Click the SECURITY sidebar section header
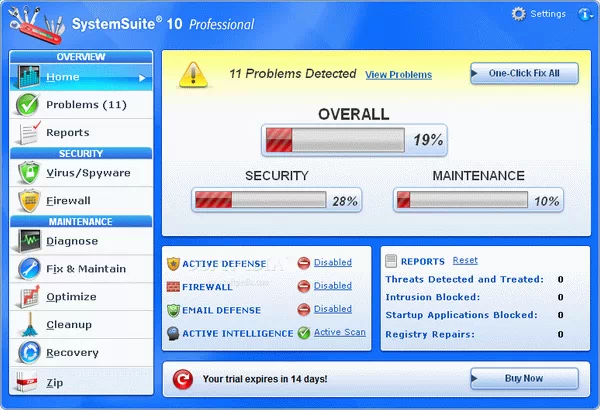 81,154
